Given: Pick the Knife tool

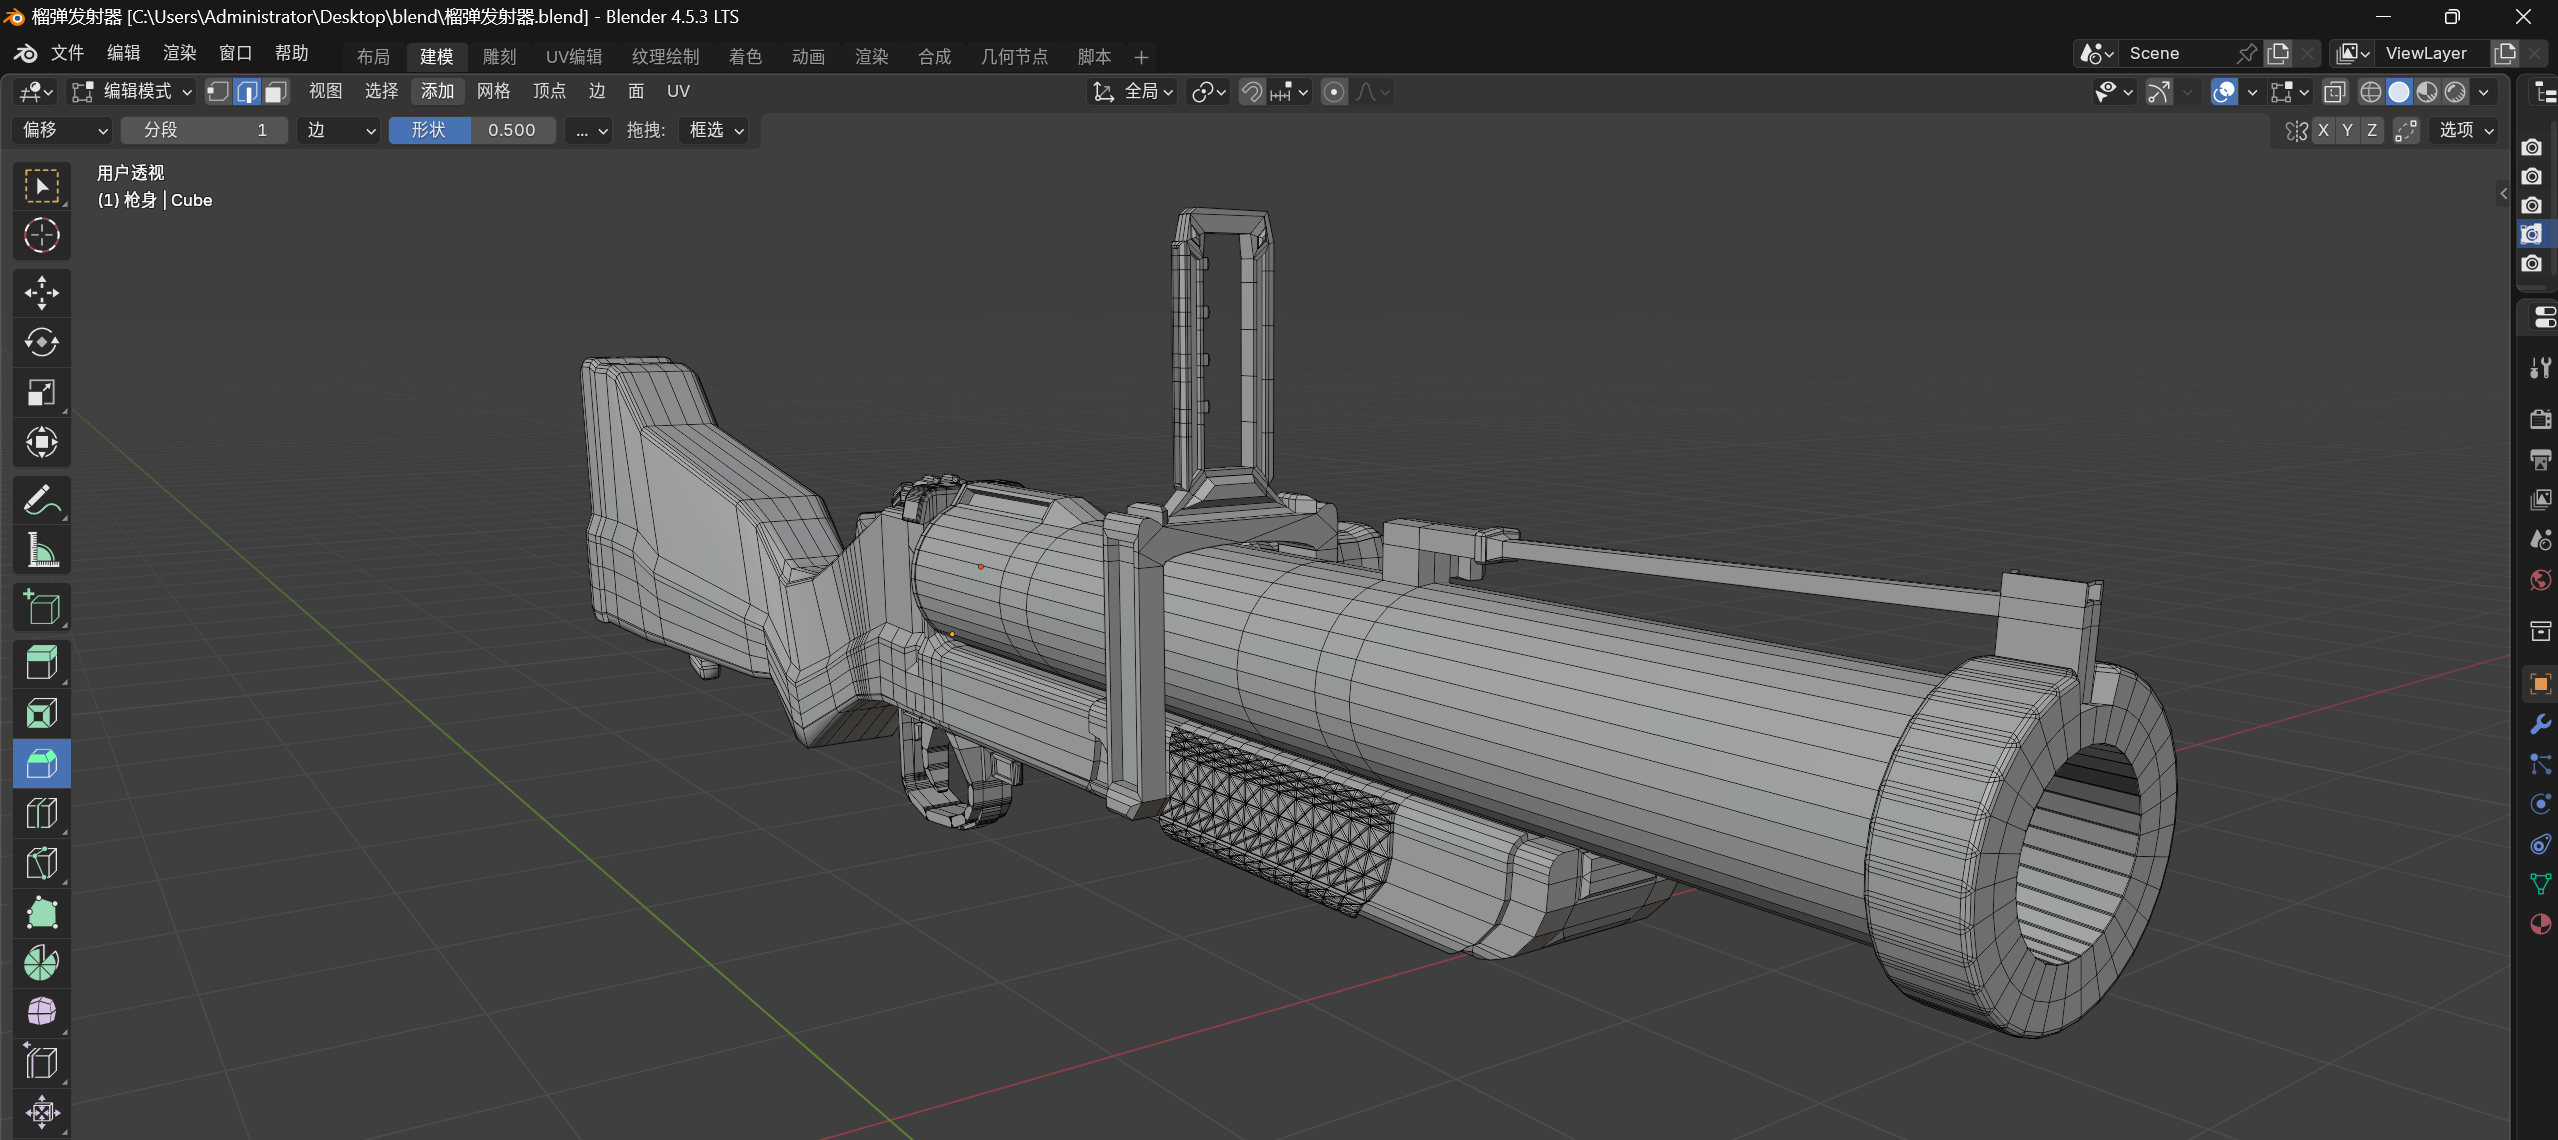Looking at the screenshot, I should pyautogui.click(x=41, y=863).
